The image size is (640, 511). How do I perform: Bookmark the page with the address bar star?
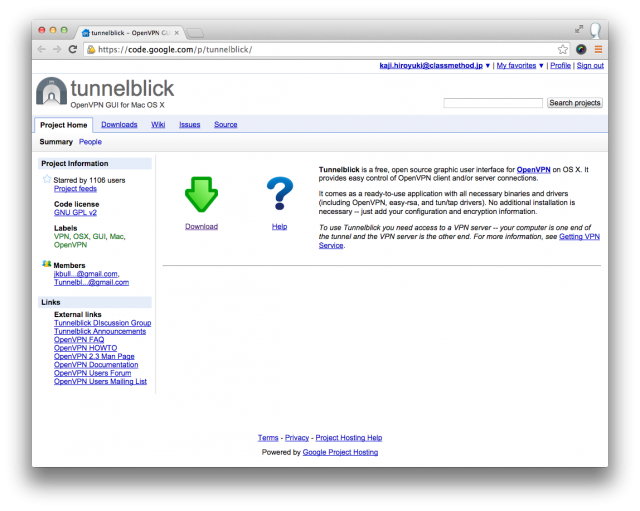563,49
